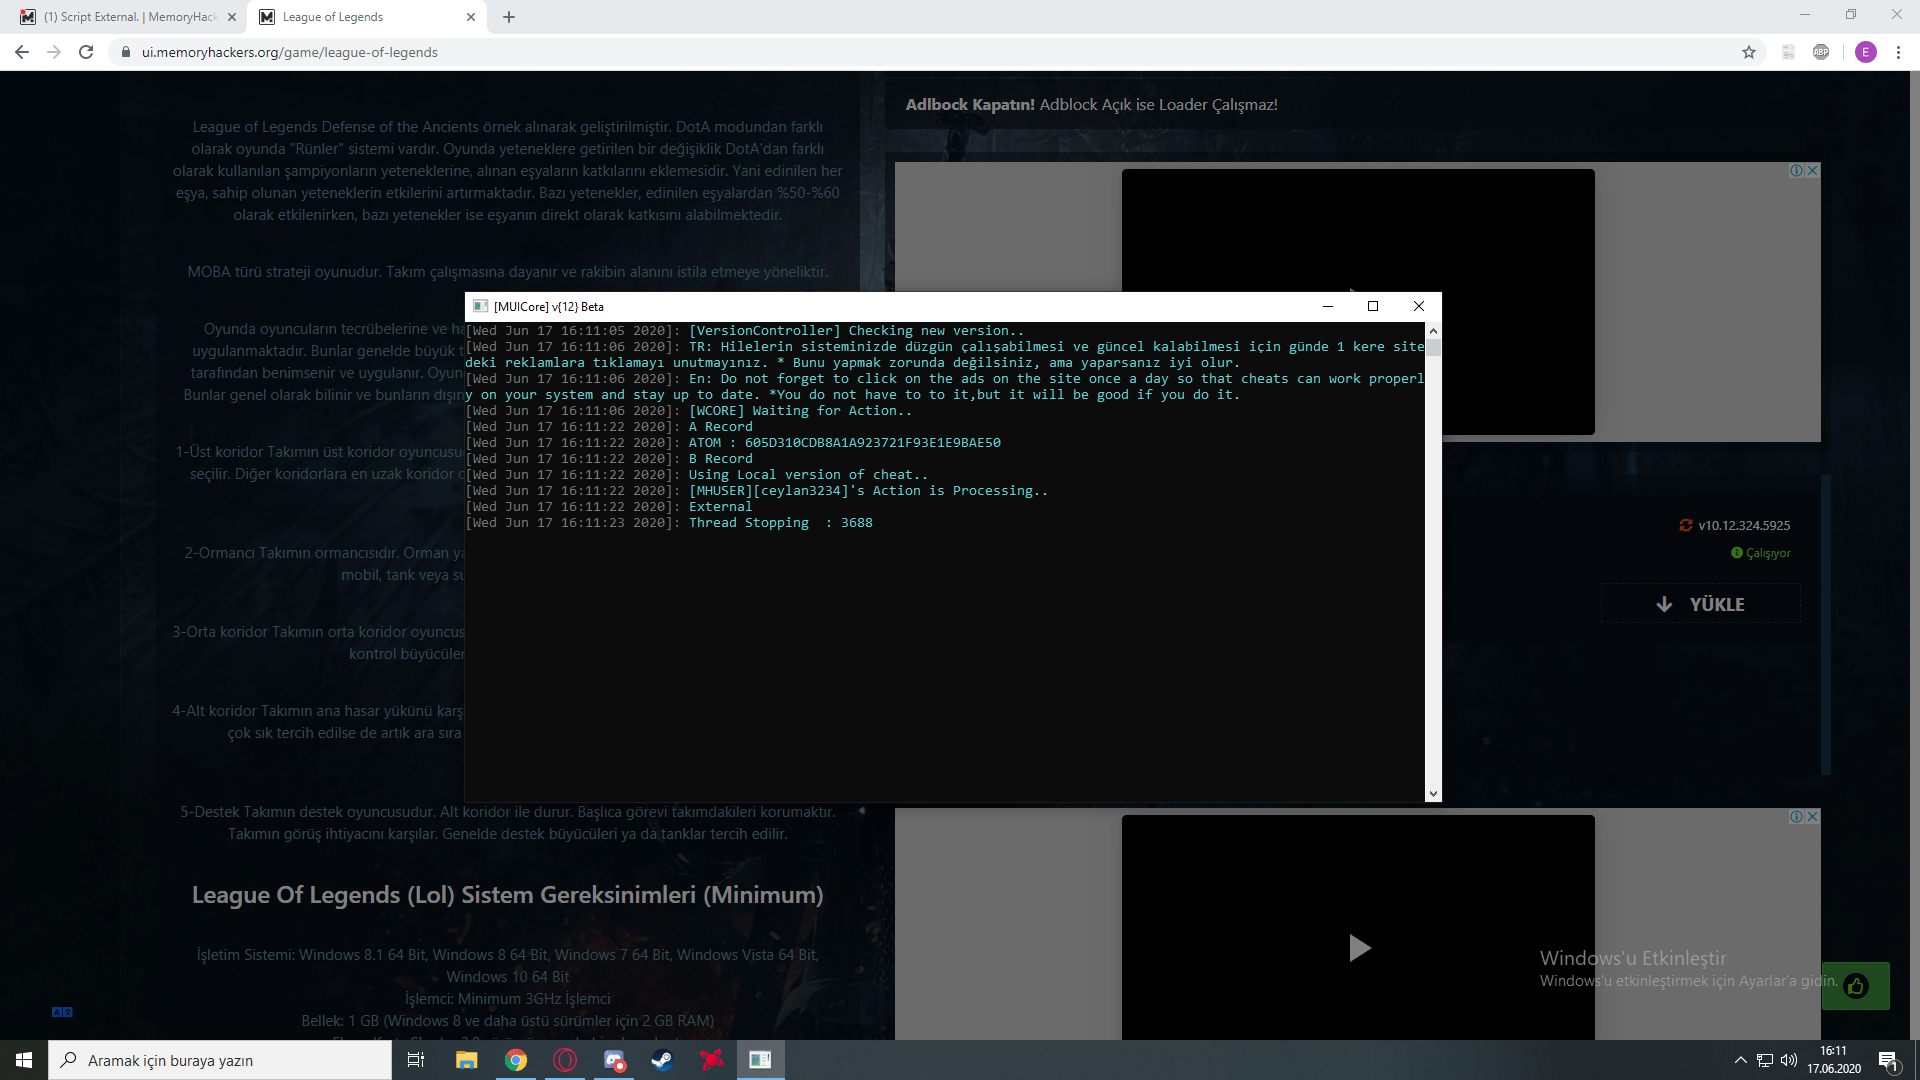The image size is (1920, 1080).
Task: Click the Adblock Kapatın! warning text
Action: pyautogui.click(x=970, y=104)
